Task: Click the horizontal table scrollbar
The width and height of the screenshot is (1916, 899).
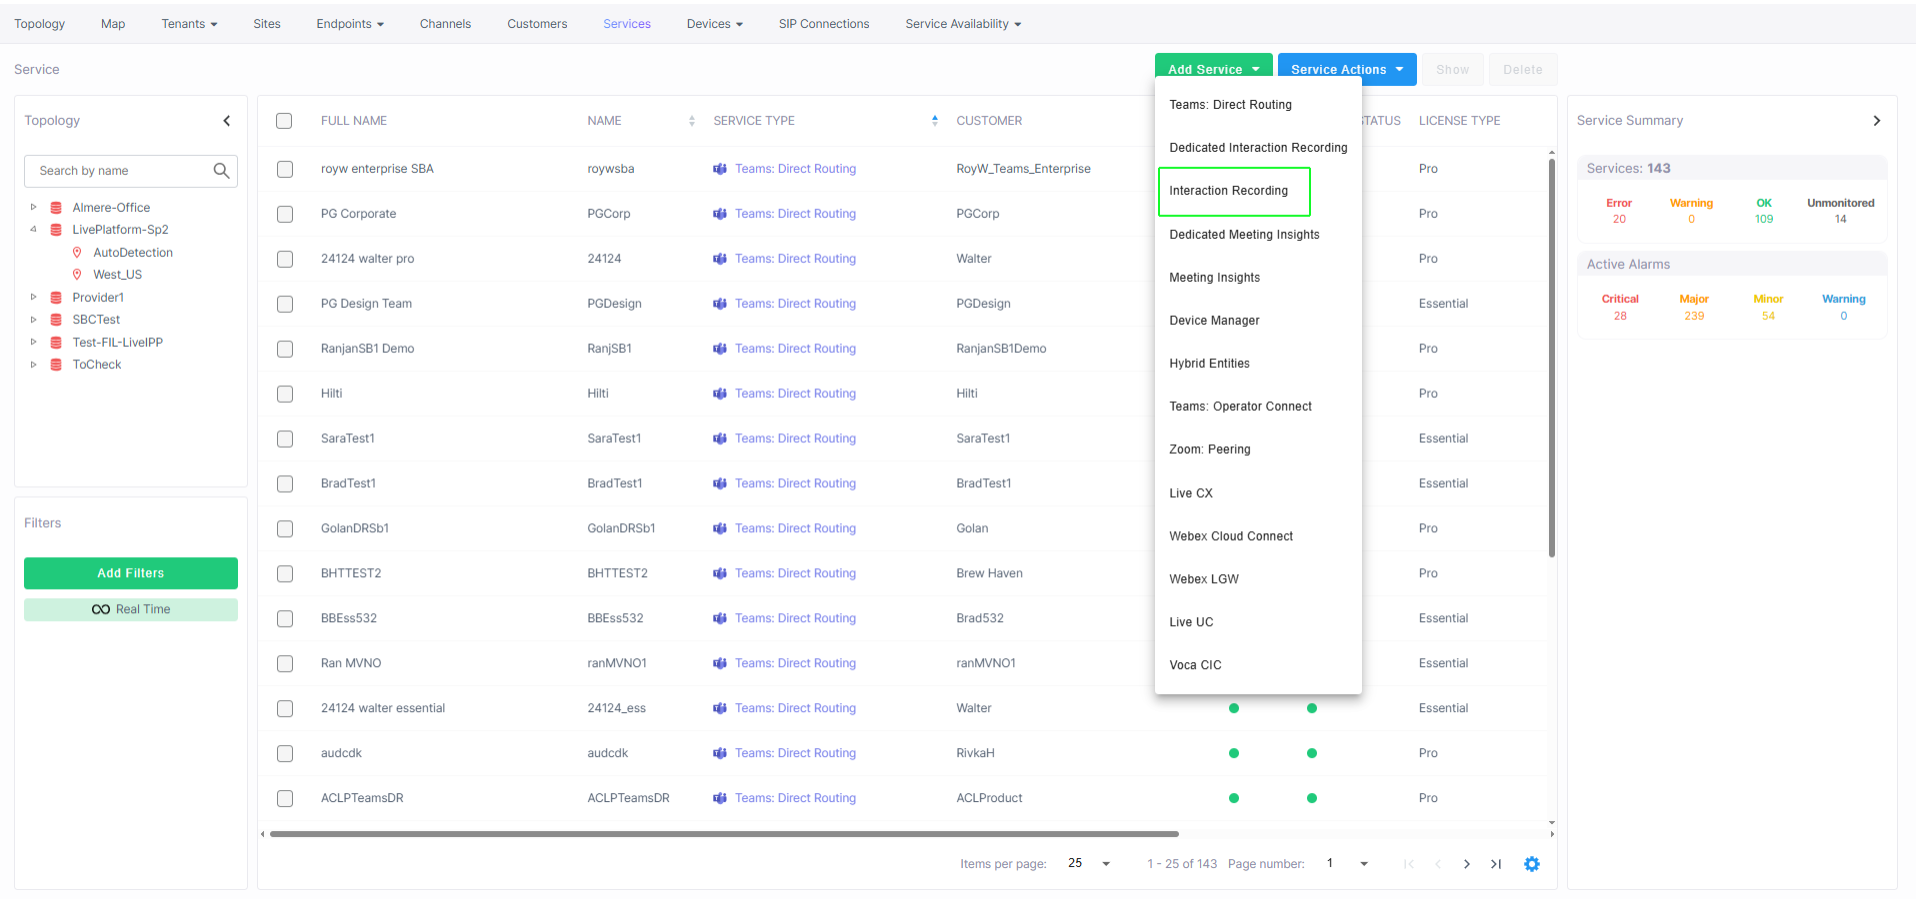Action: [724, 834]
